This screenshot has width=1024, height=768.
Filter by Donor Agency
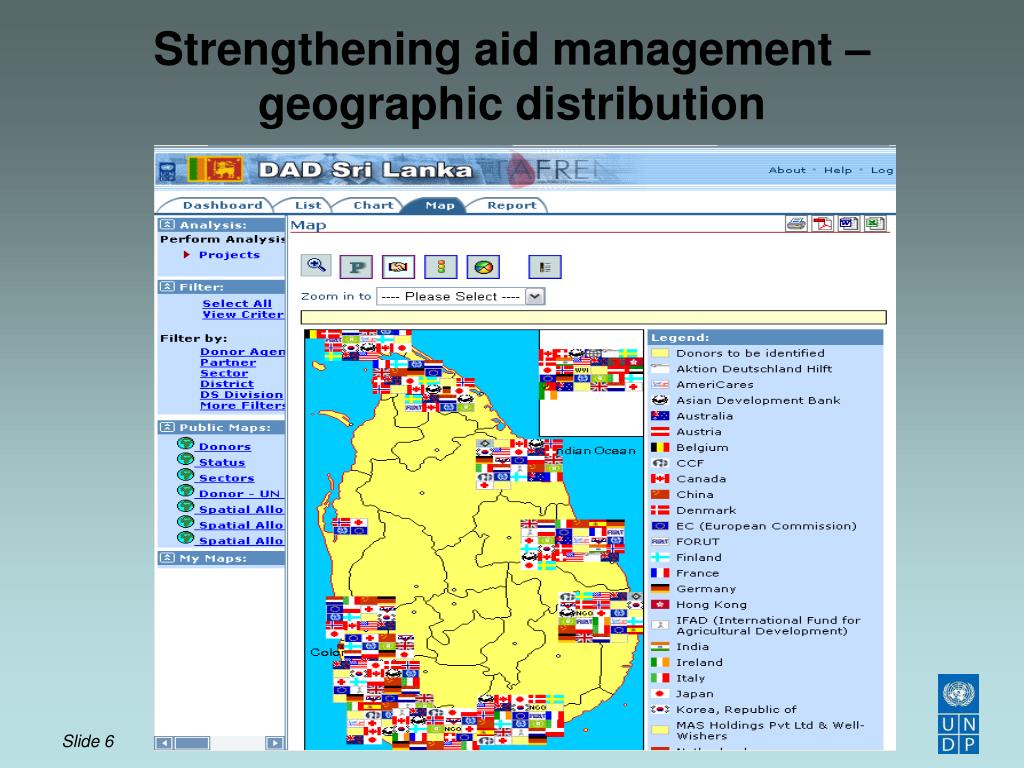pos(242,351)
